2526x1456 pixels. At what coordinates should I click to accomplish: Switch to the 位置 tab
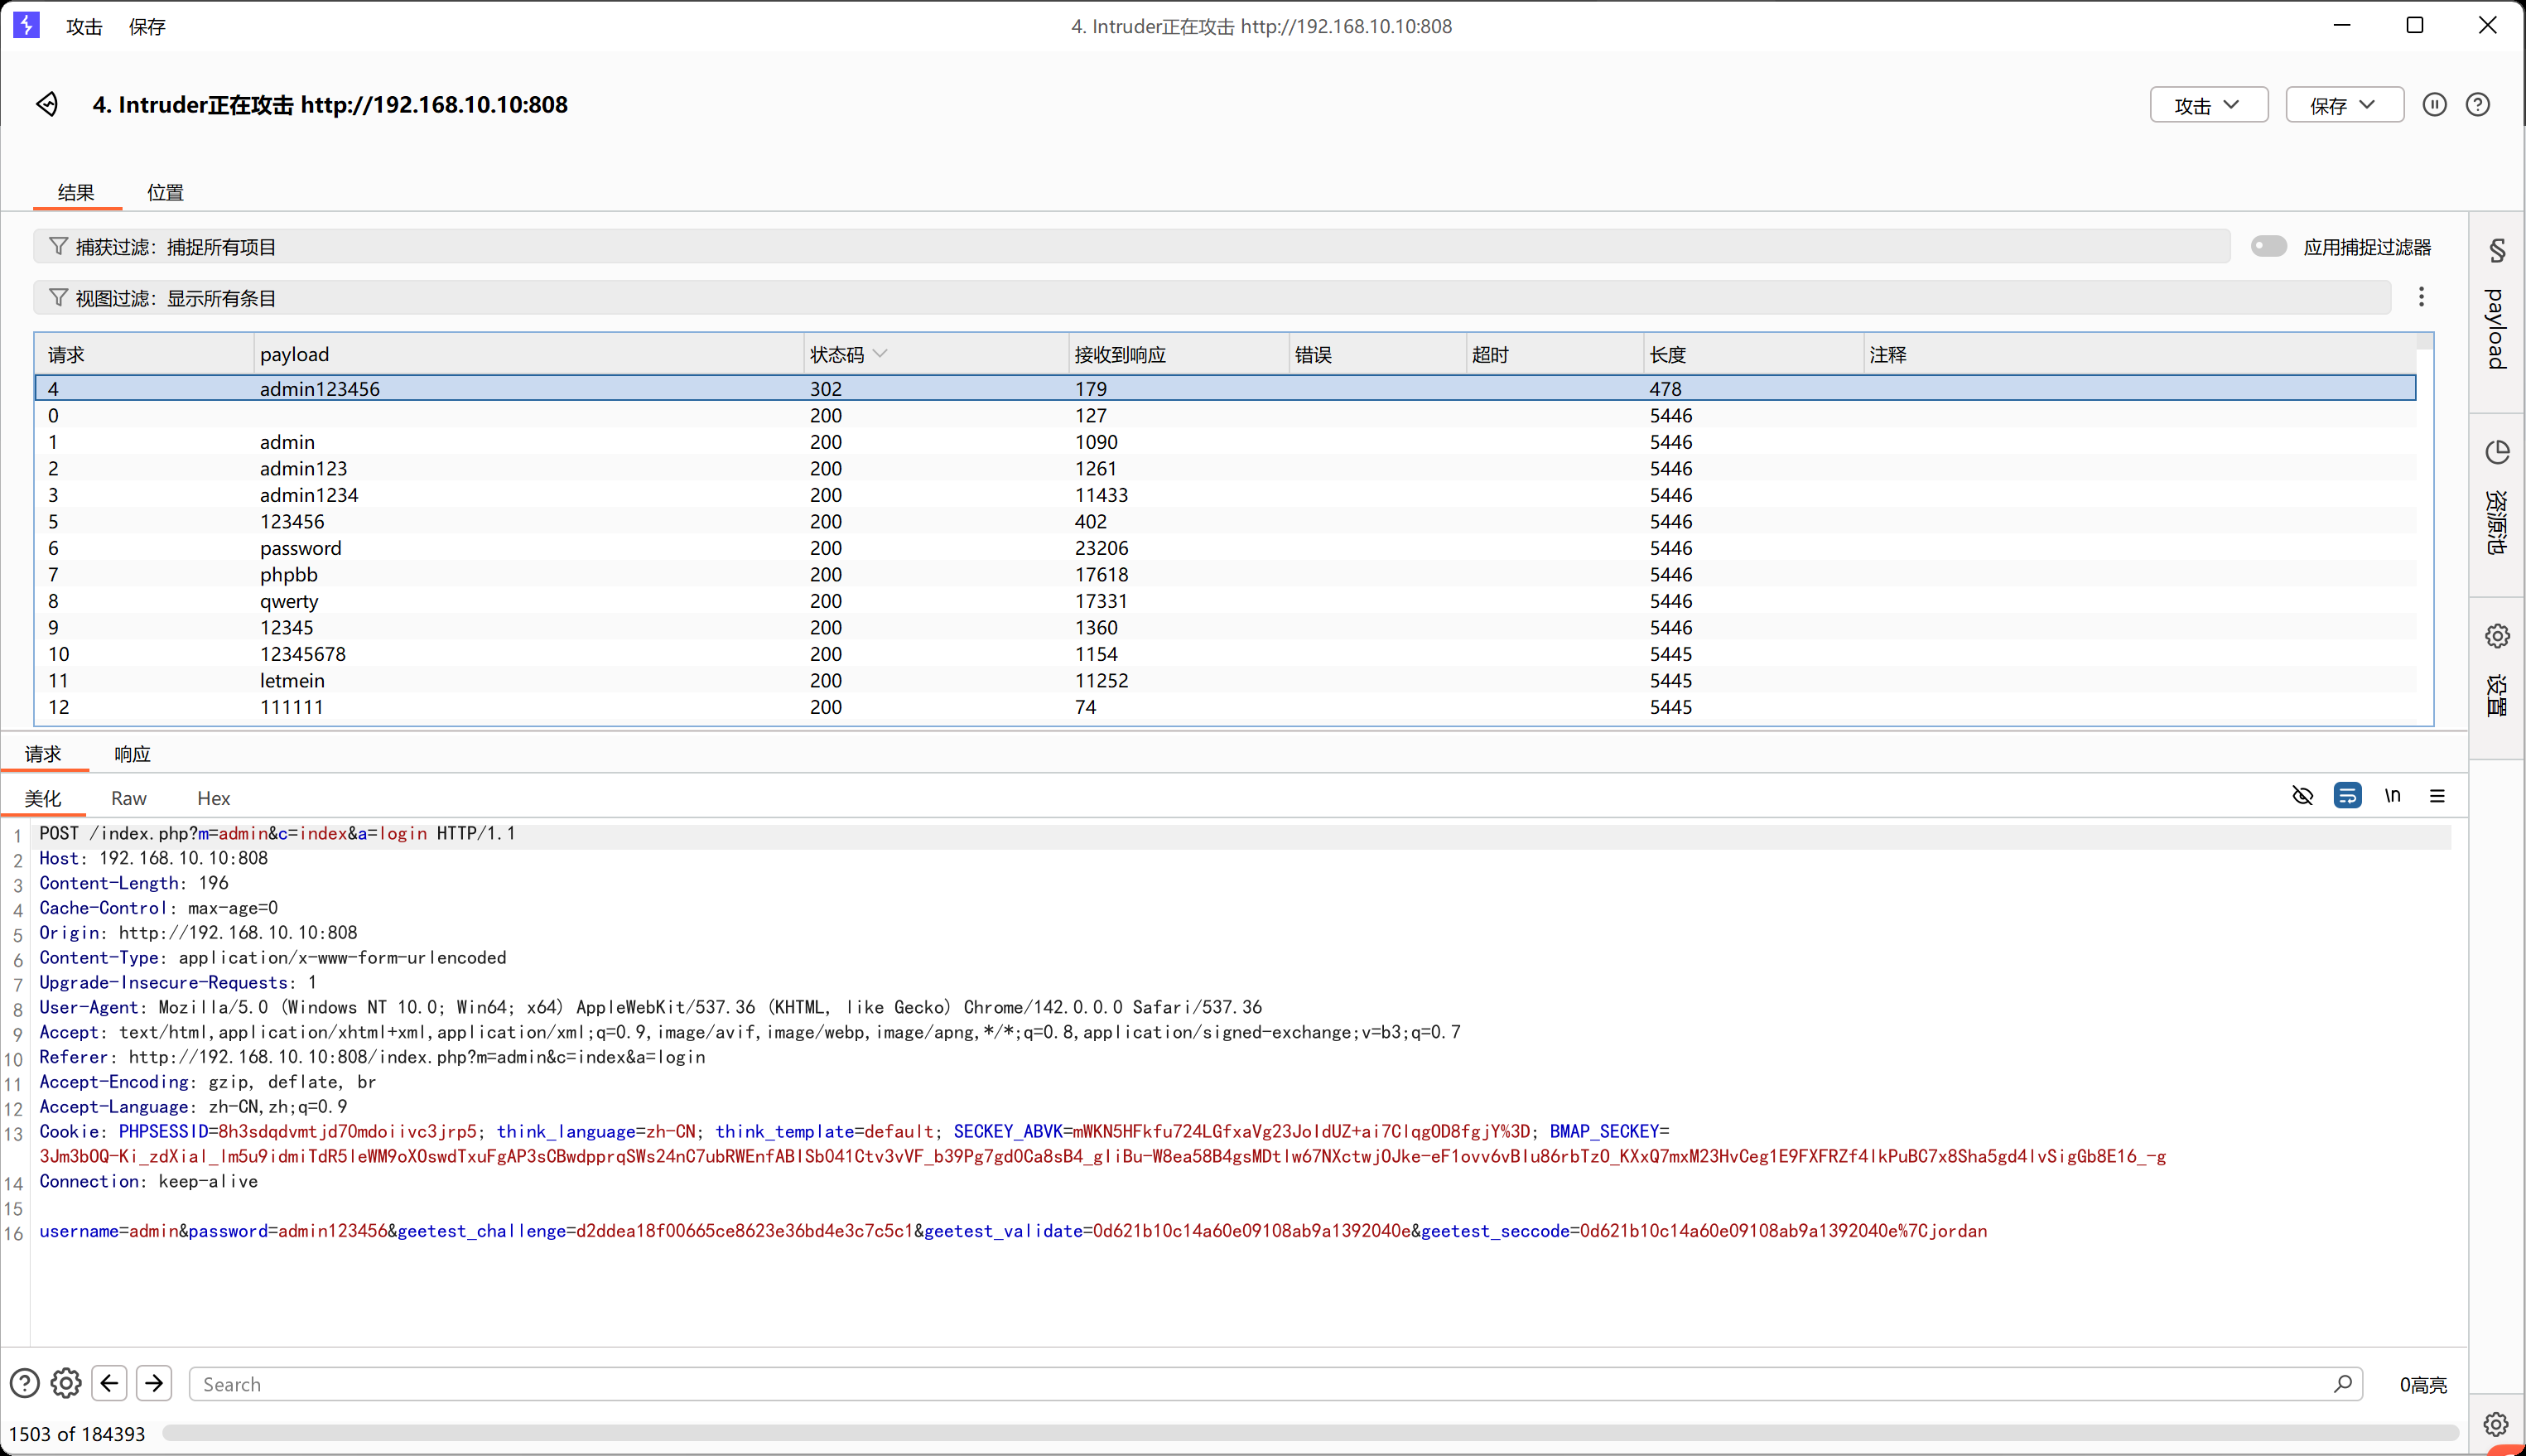165,192
